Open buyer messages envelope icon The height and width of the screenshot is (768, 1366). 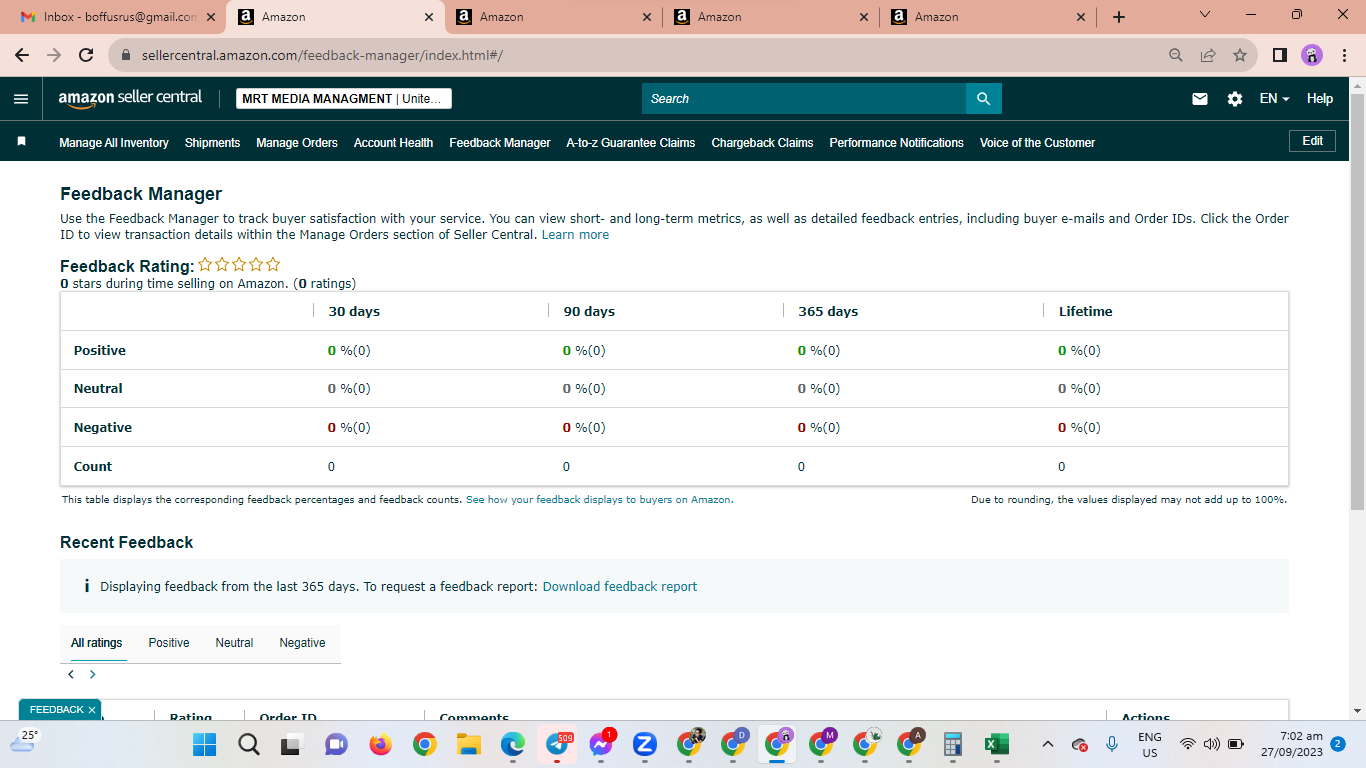[1200, 99]
